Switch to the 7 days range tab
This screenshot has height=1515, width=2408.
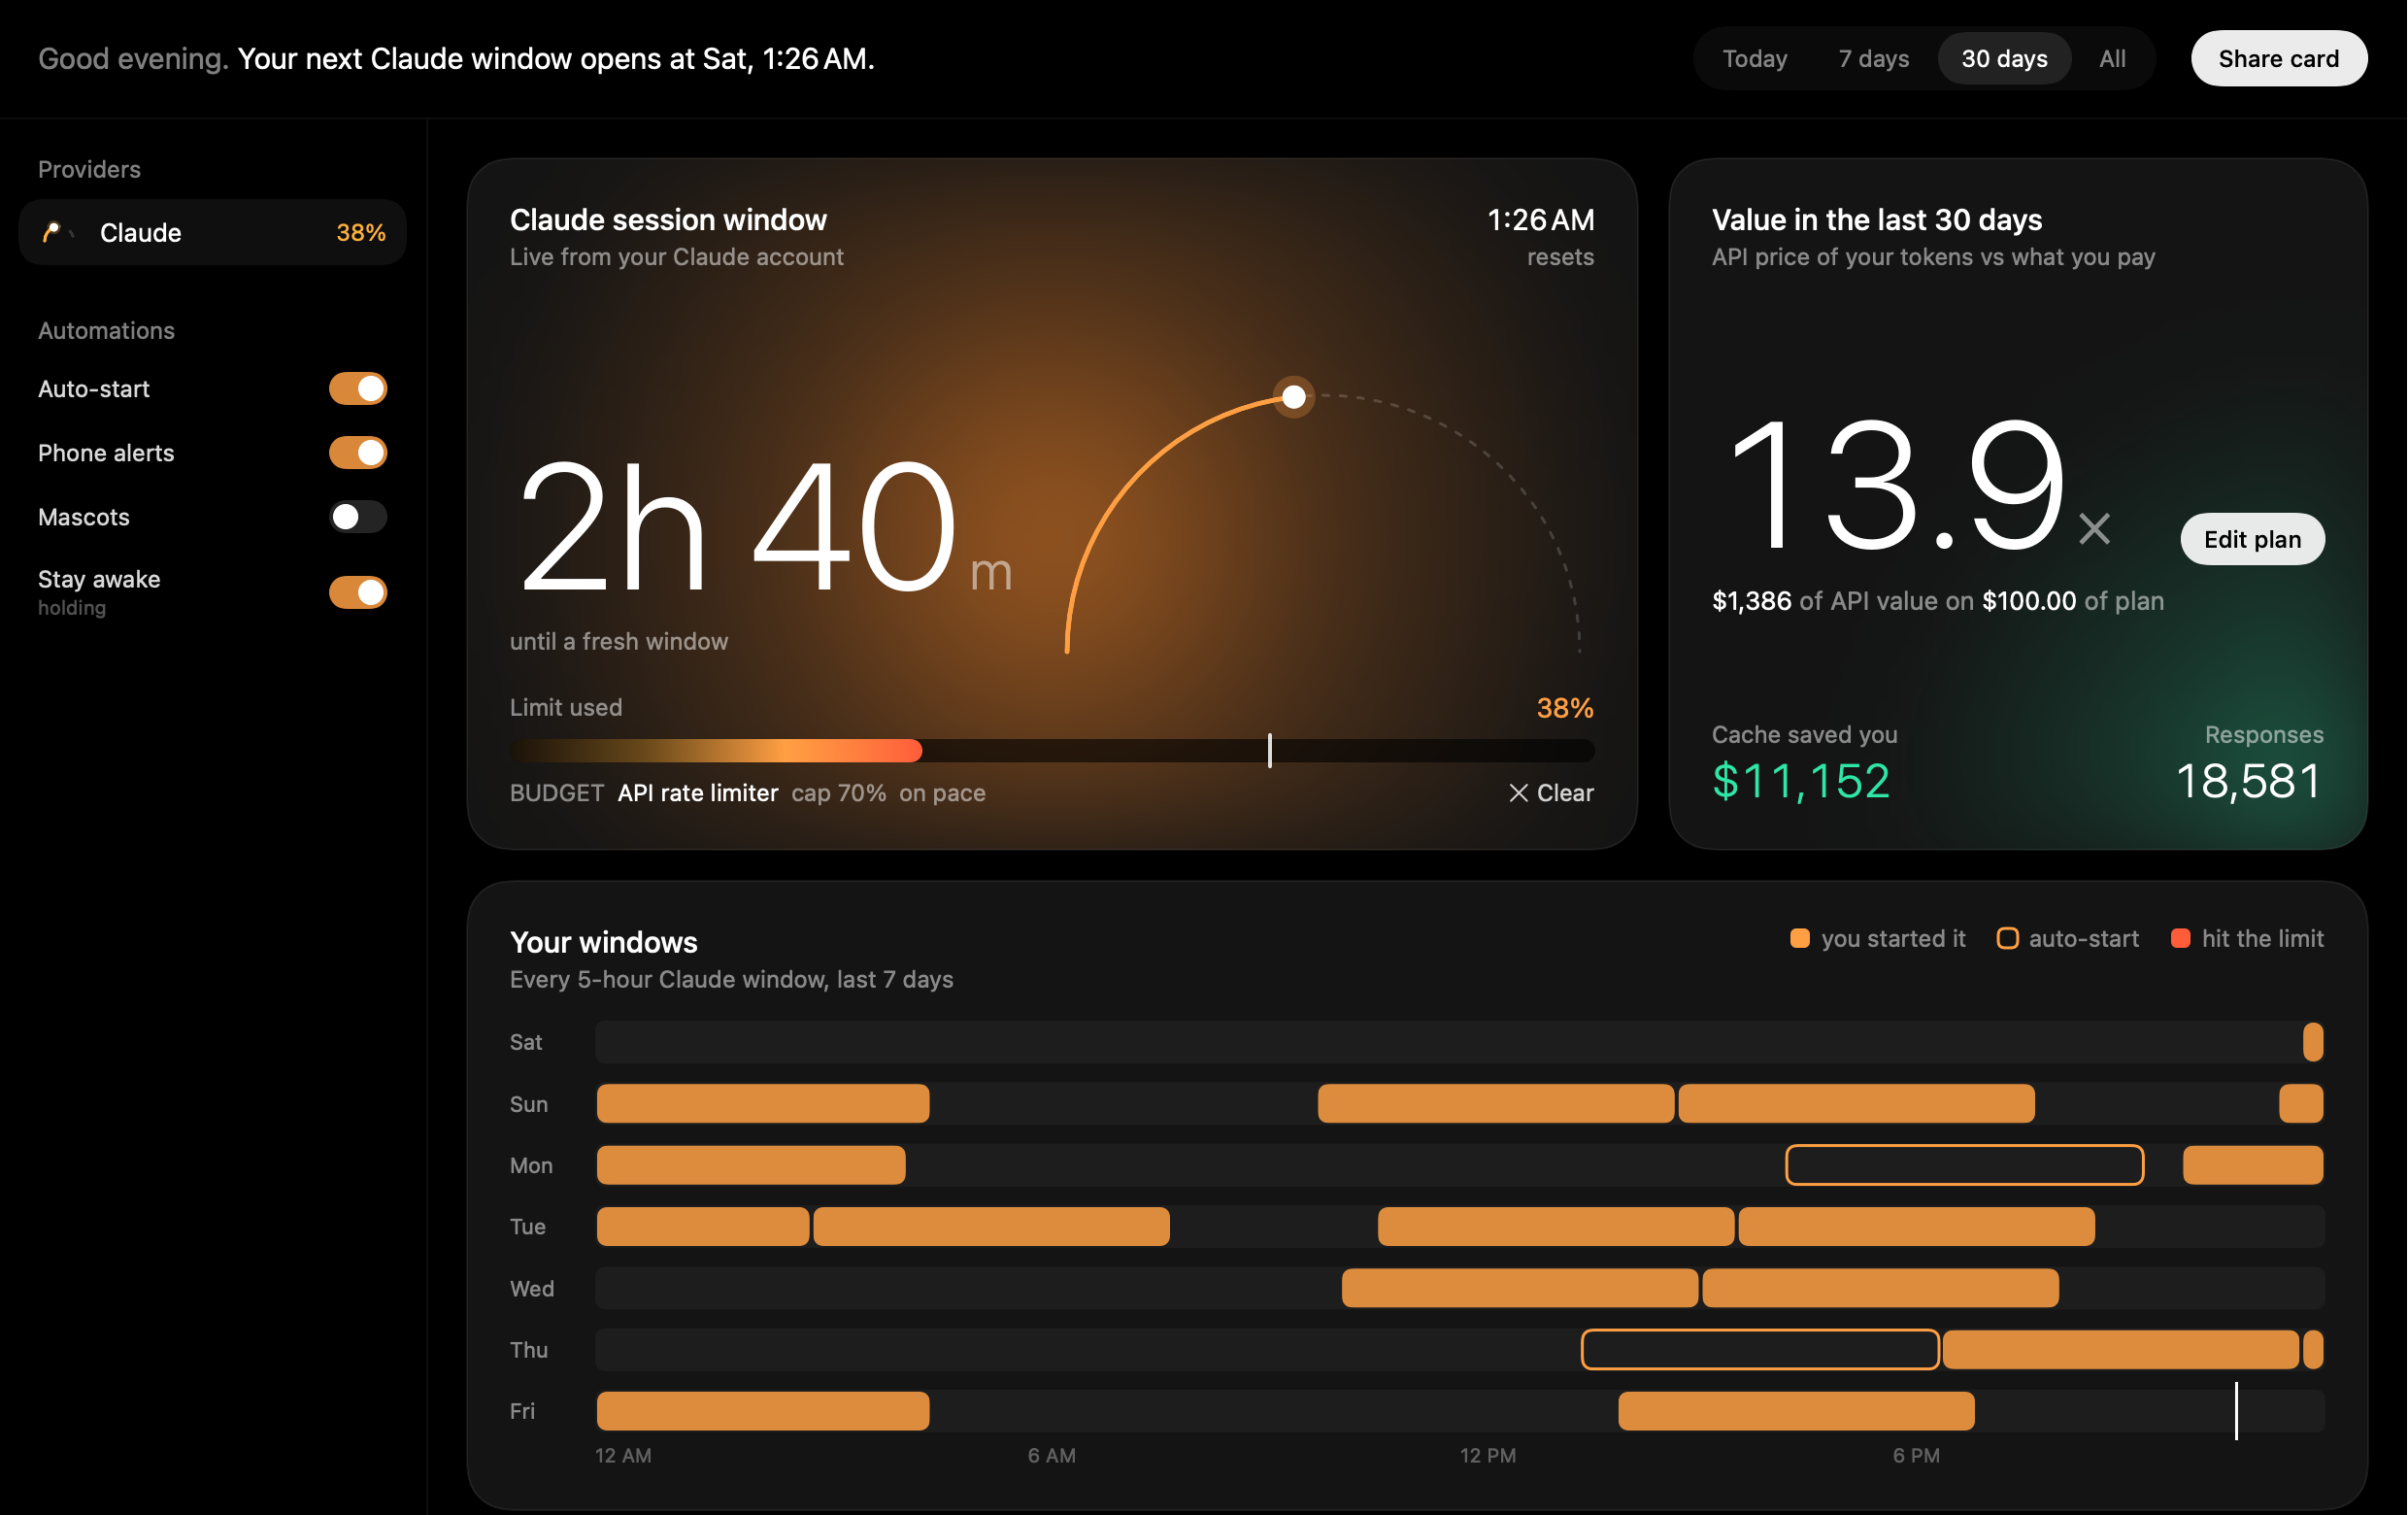click(1873, 59)
